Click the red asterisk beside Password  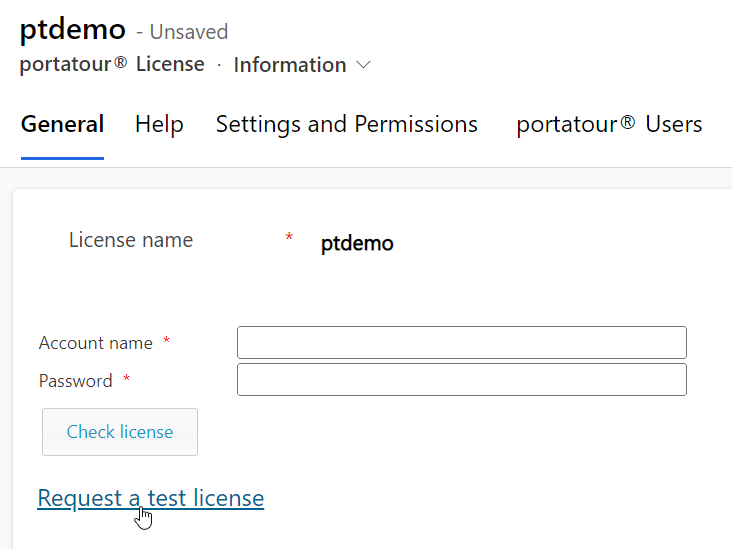click(126, 379)
